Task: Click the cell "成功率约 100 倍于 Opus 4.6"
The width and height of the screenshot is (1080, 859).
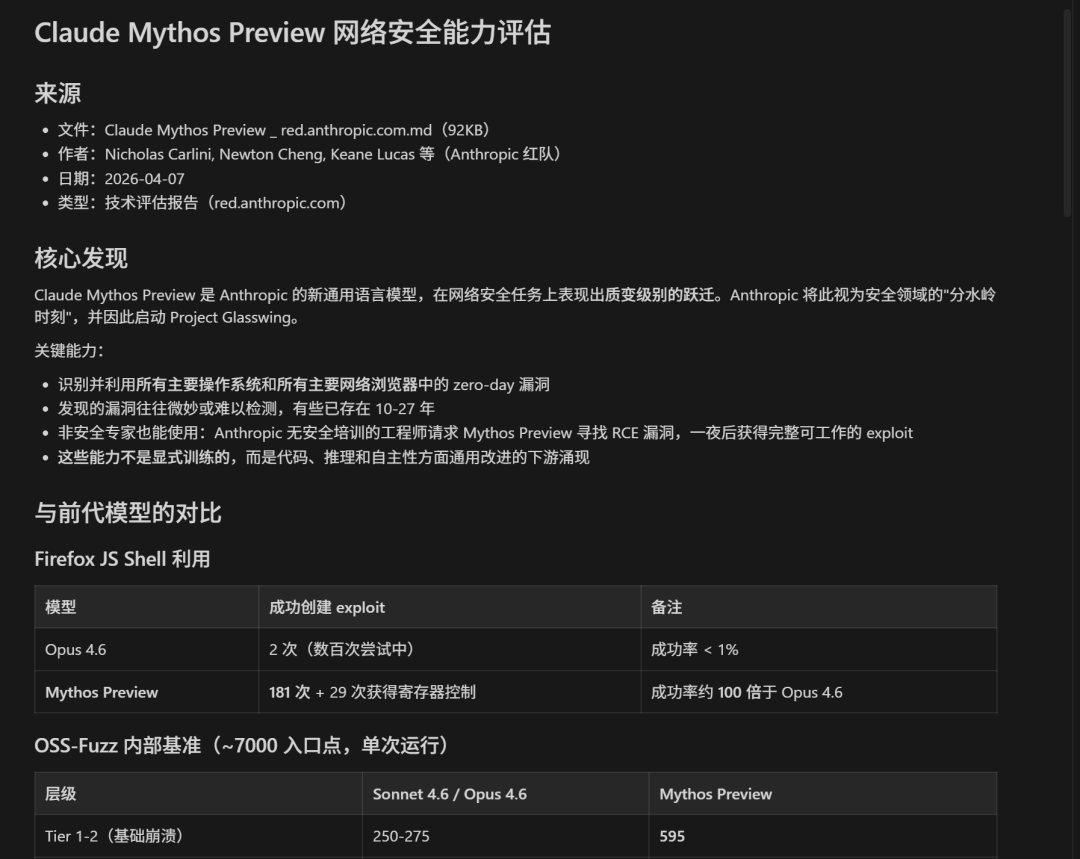Action: click(x=819, y=692)
